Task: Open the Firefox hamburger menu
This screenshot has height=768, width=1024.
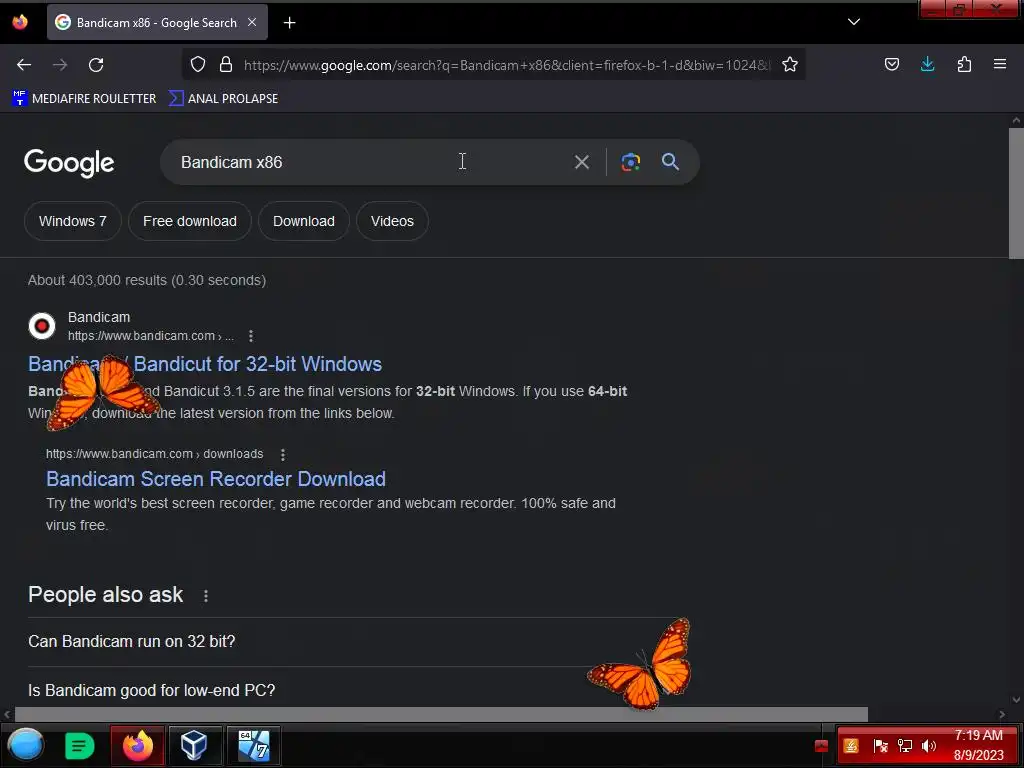Action: [x=1000, y=64]
